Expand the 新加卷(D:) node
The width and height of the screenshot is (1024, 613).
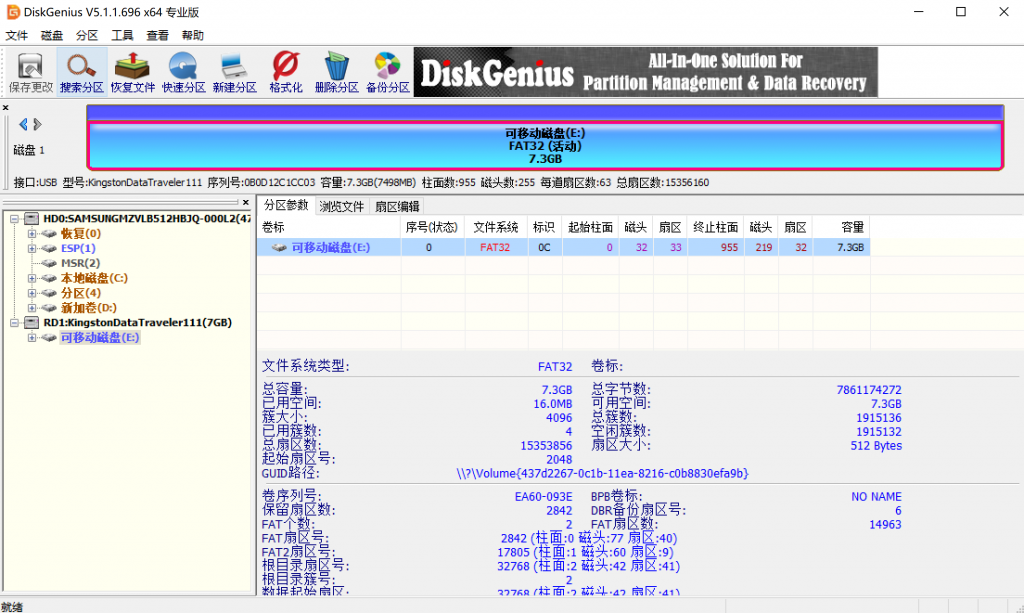pos(31,308)
